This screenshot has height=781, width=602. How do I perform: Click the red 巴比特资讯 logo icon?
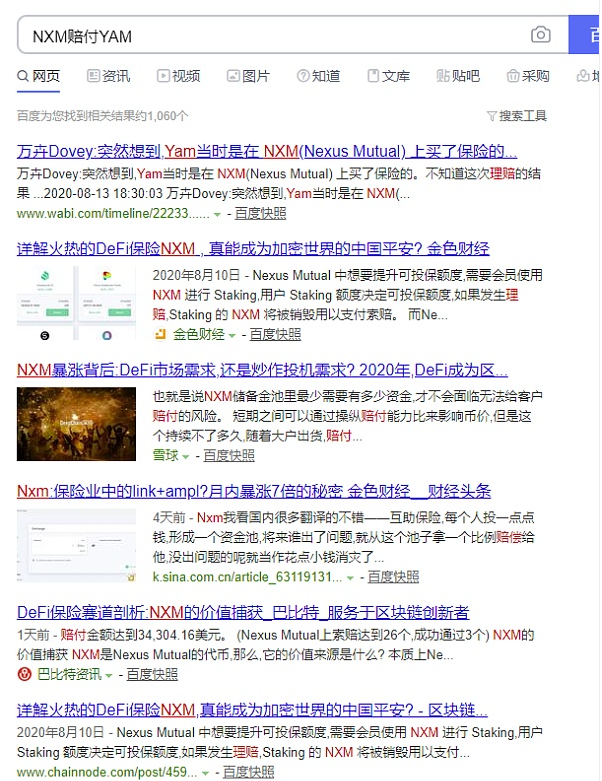(24, 674)
